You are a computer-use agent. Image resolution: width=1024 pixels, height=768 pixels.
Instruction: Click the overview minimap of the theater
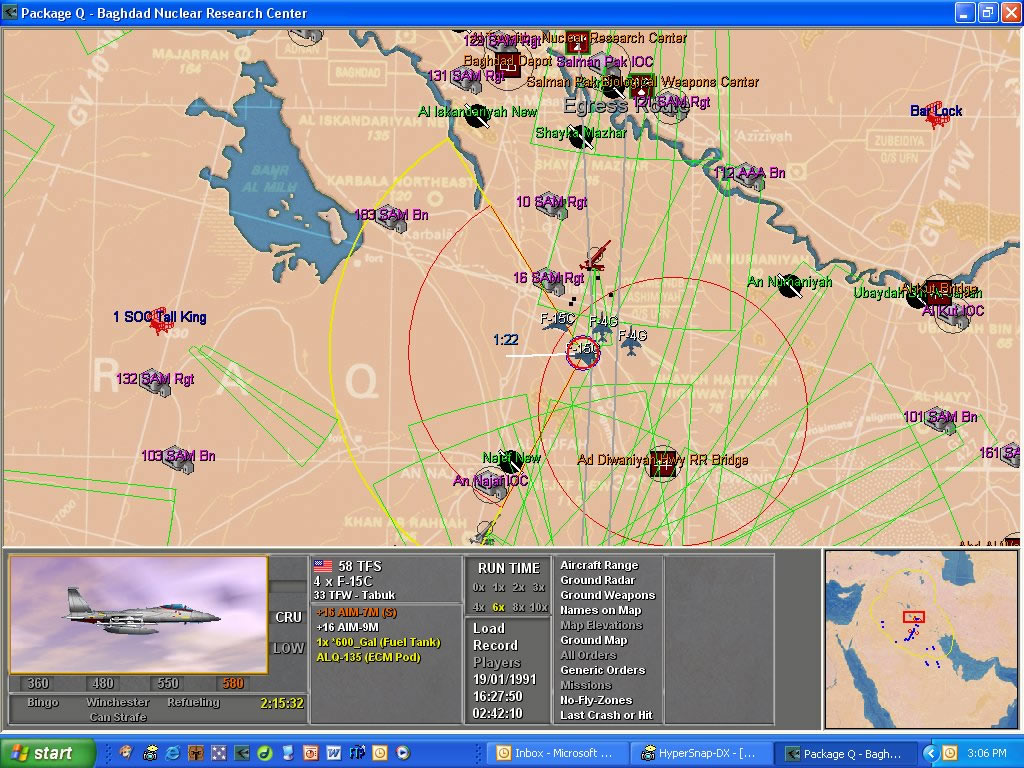920,638
